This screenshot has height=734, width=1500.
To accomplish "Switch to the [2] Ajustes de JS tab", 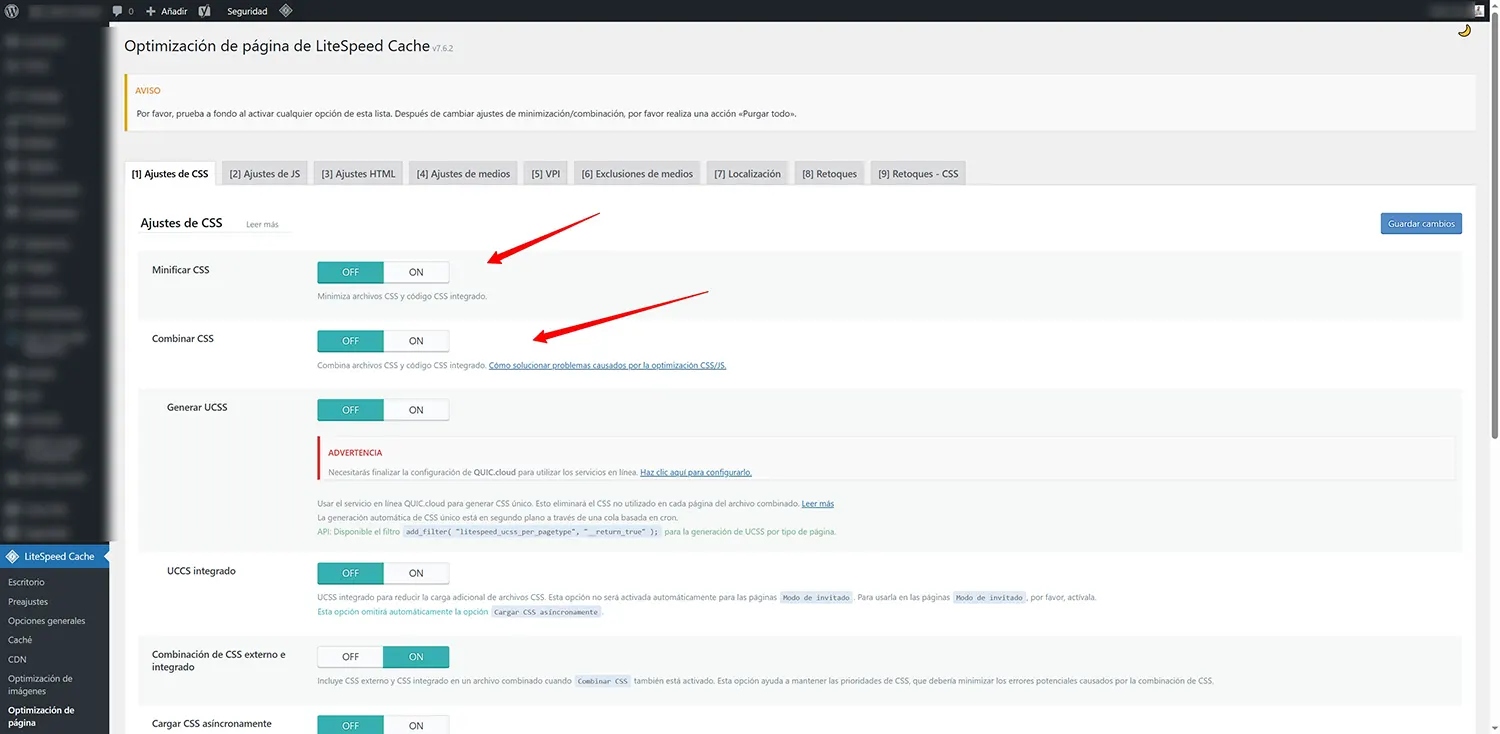I will pos(264,172).
